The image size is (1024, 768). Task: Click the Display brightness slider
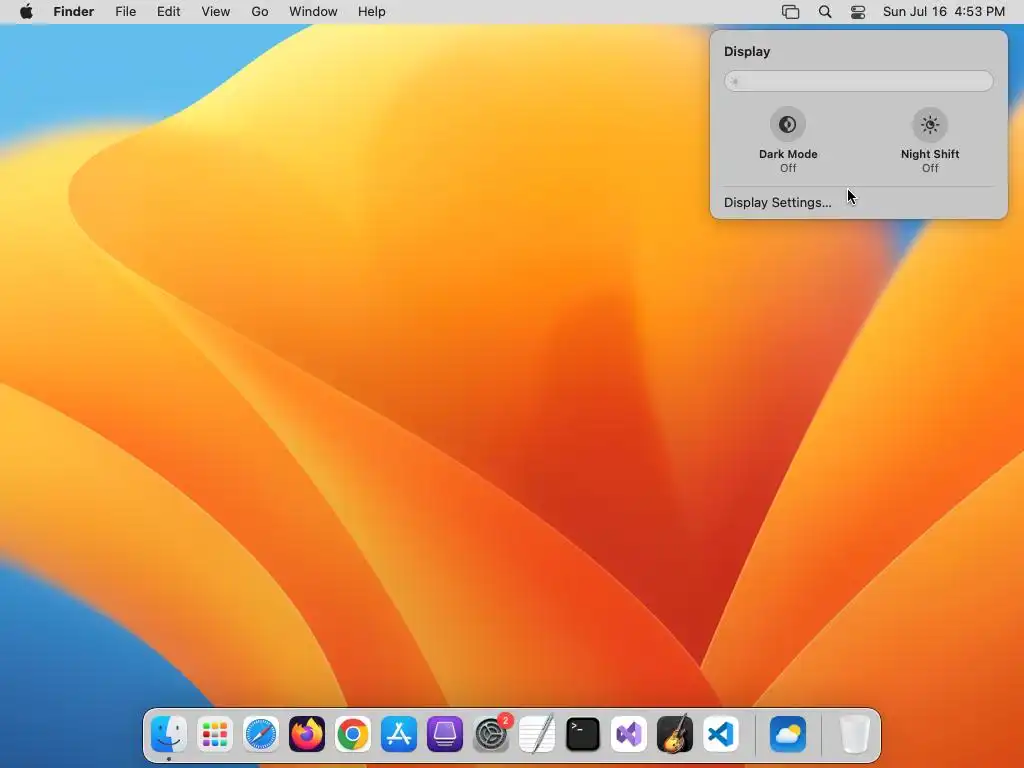point(859,81)
